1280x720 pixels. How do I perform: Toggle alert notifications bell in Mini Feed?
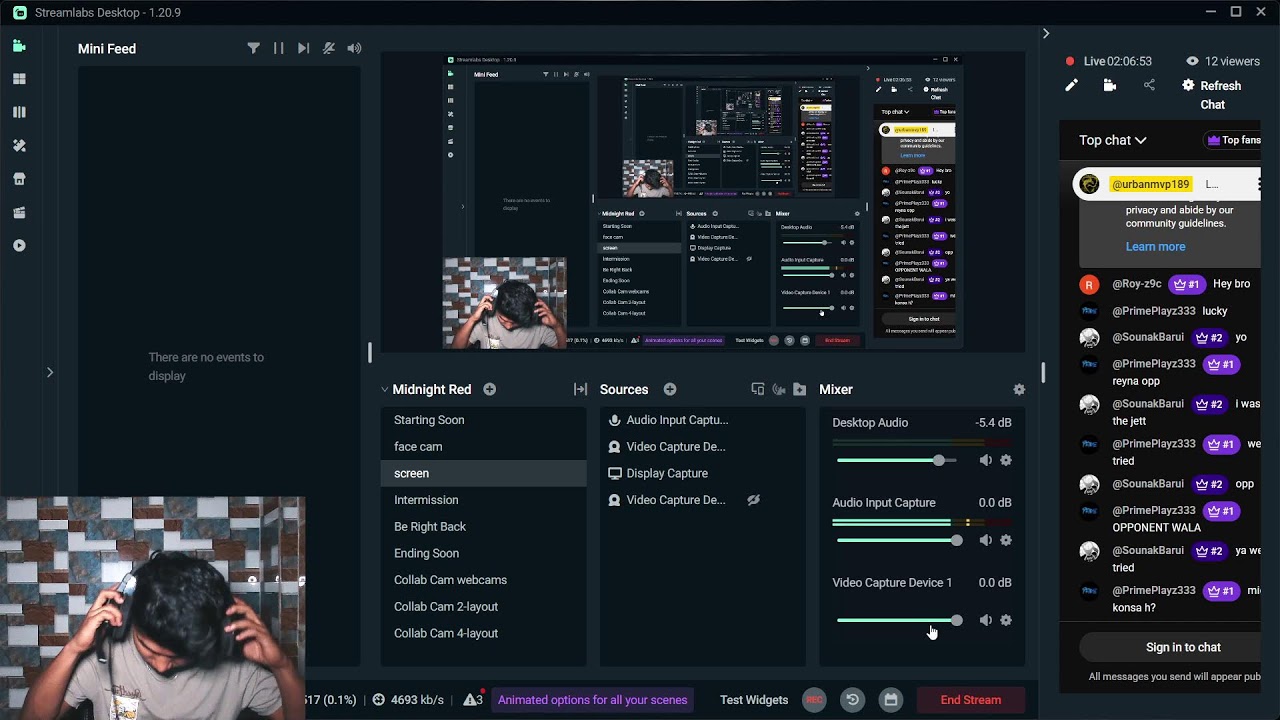pos(329,48)
